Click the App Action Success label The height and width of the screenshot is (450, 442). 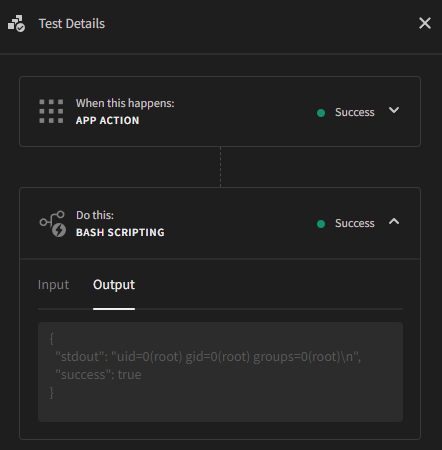click(355, 112)
